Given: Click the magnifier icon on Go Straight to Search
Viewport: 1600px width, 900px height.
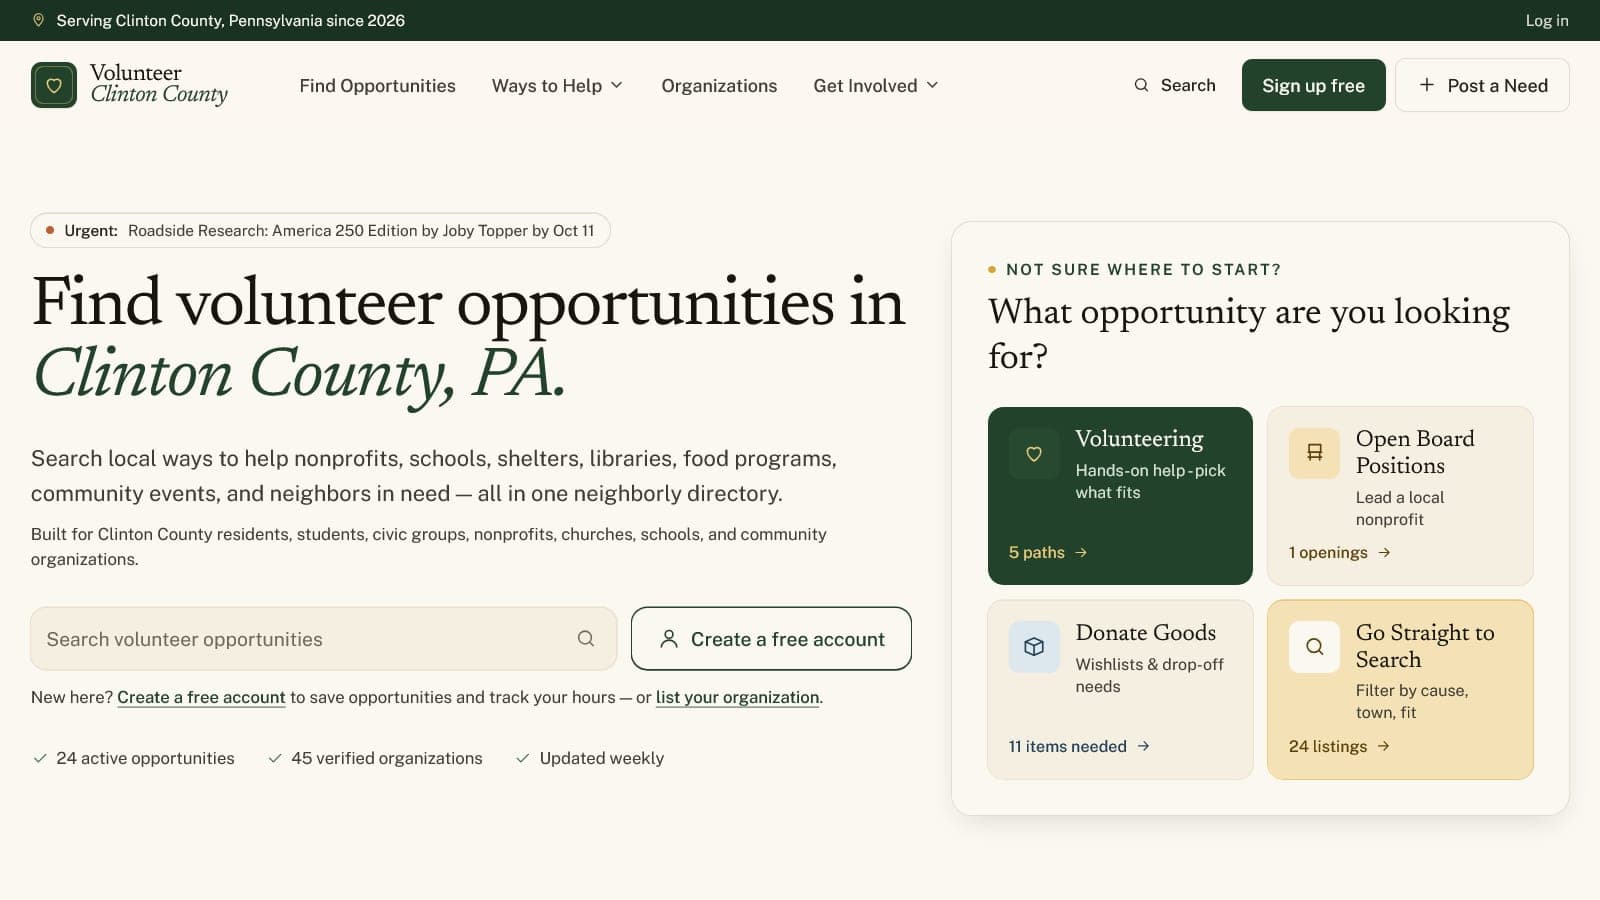Looking at the screenshot, I should point(1314,647).
